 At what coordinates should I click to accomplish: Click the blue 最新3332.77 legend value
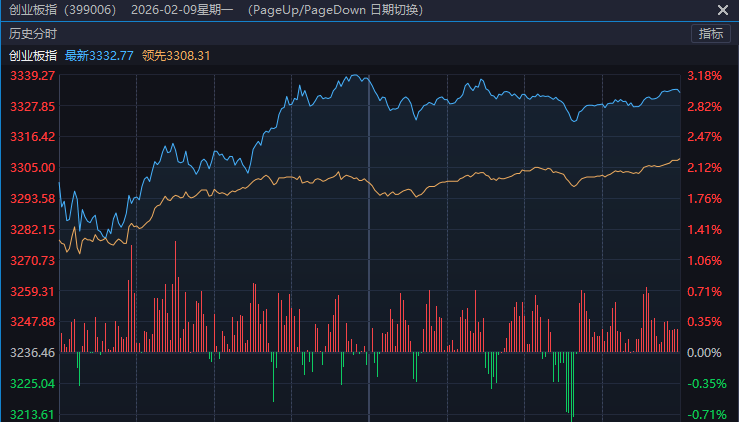pos(99,55)
